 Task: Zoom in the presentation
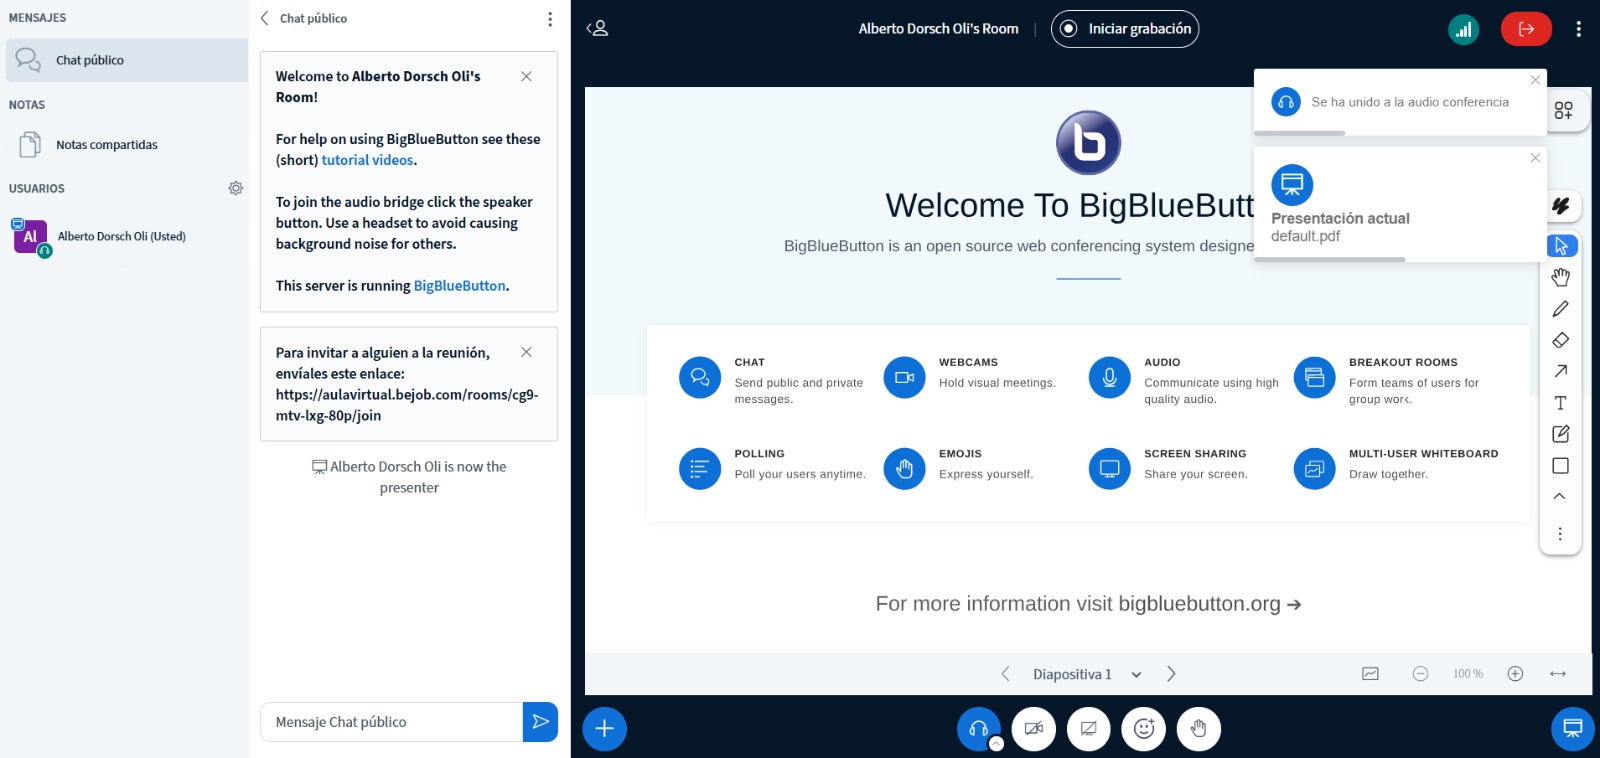[x=1515, y=674]
